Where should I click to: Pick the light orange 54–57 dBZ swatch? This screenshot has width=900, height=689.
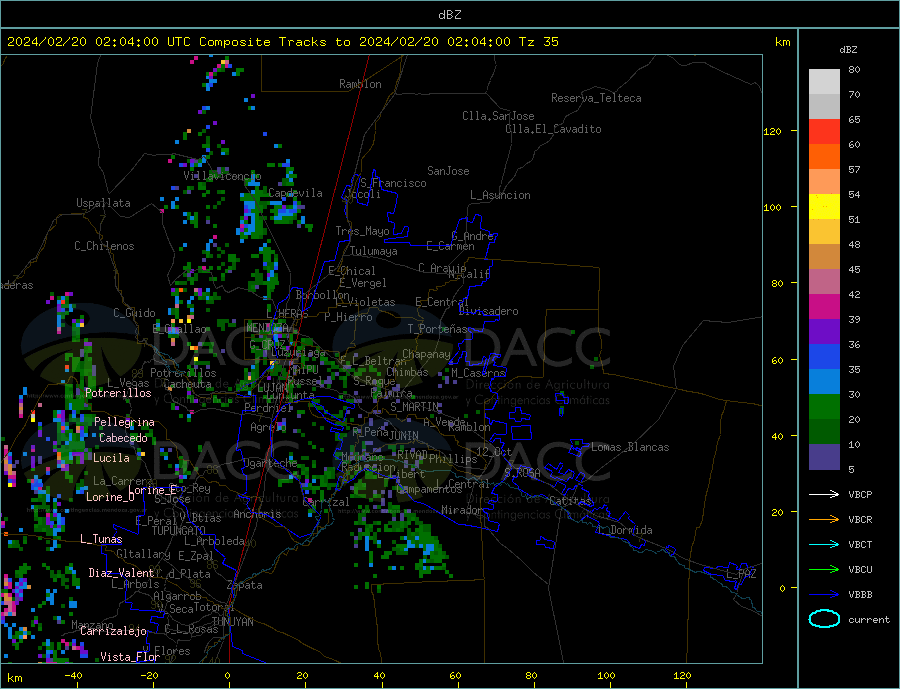824,181
